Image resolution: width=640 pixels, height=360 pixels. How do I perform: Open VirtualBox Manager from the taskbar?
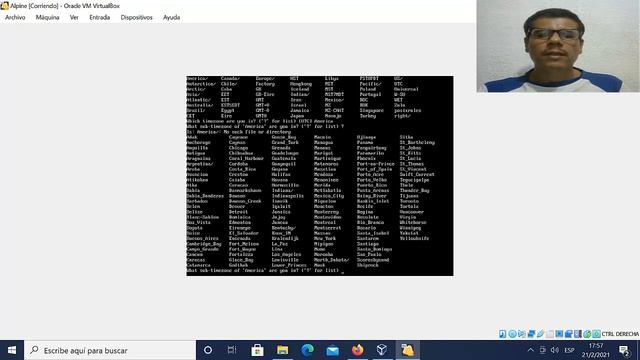(382, 350)
